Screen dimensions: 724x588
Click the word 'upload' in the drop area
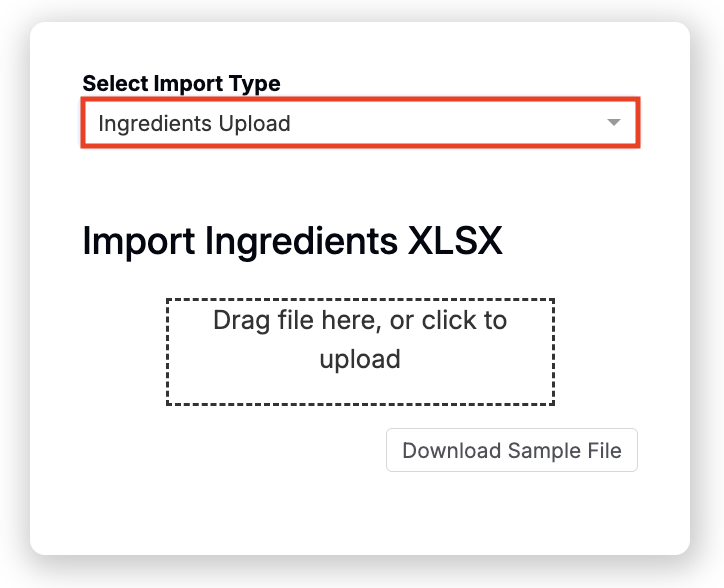[360, 359]
